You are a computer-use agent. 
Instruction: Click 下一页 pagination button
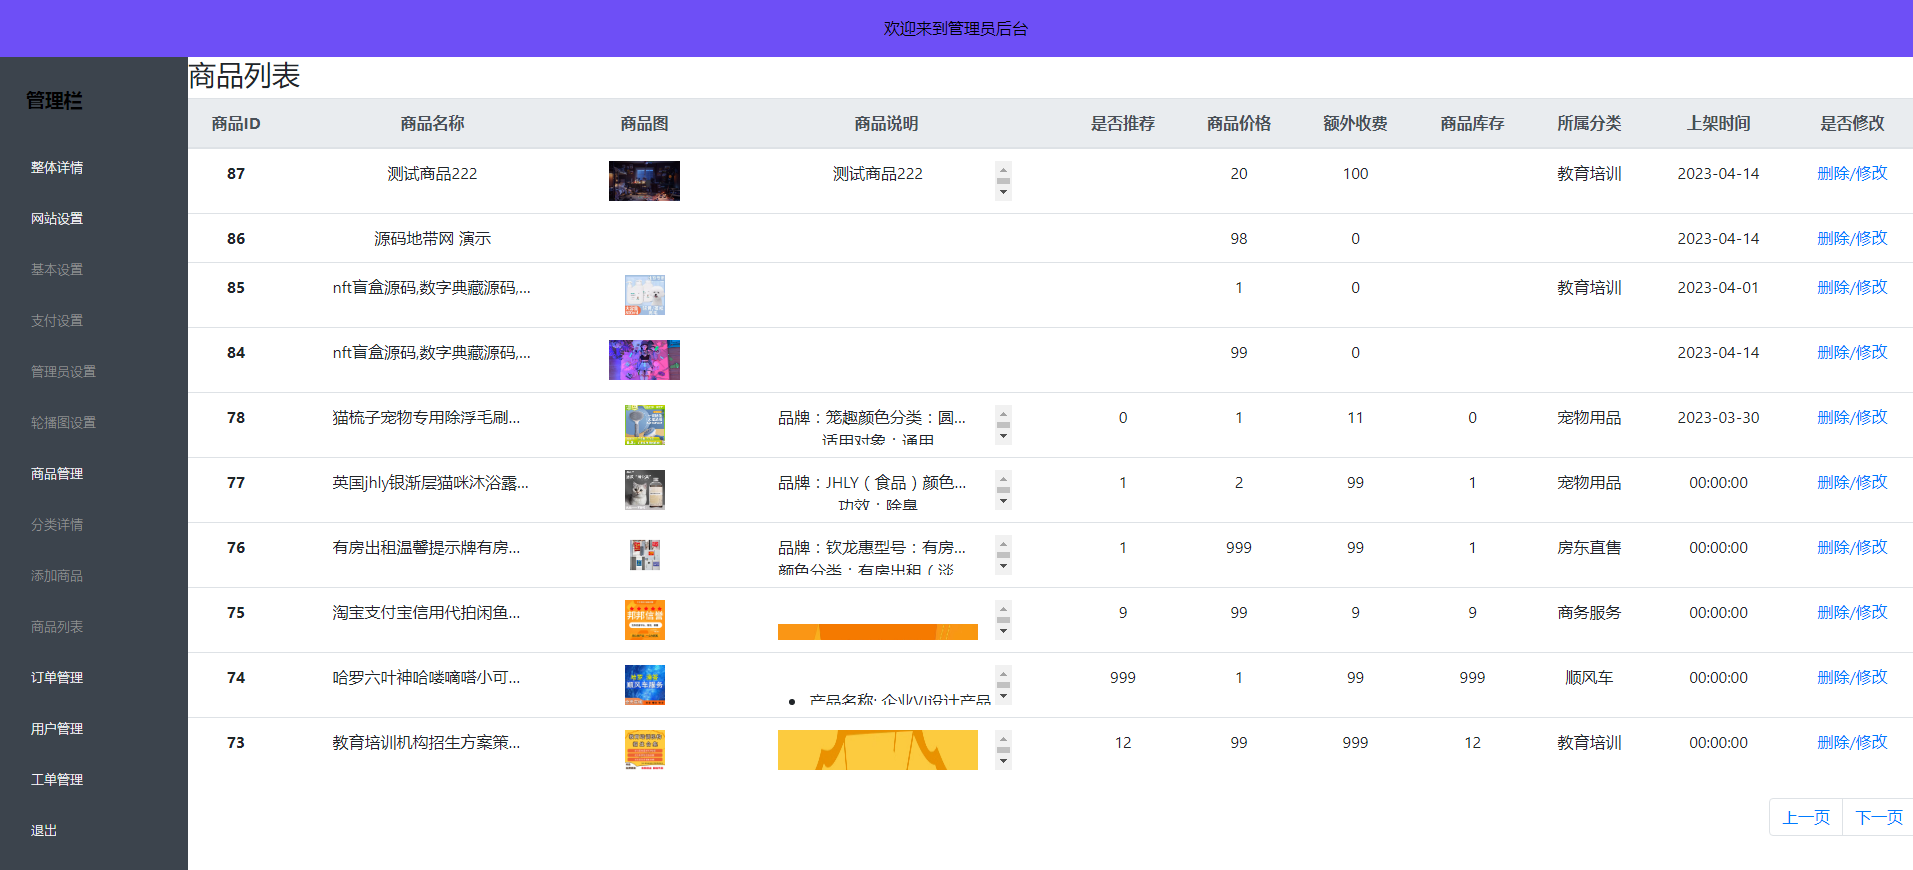1878,818
